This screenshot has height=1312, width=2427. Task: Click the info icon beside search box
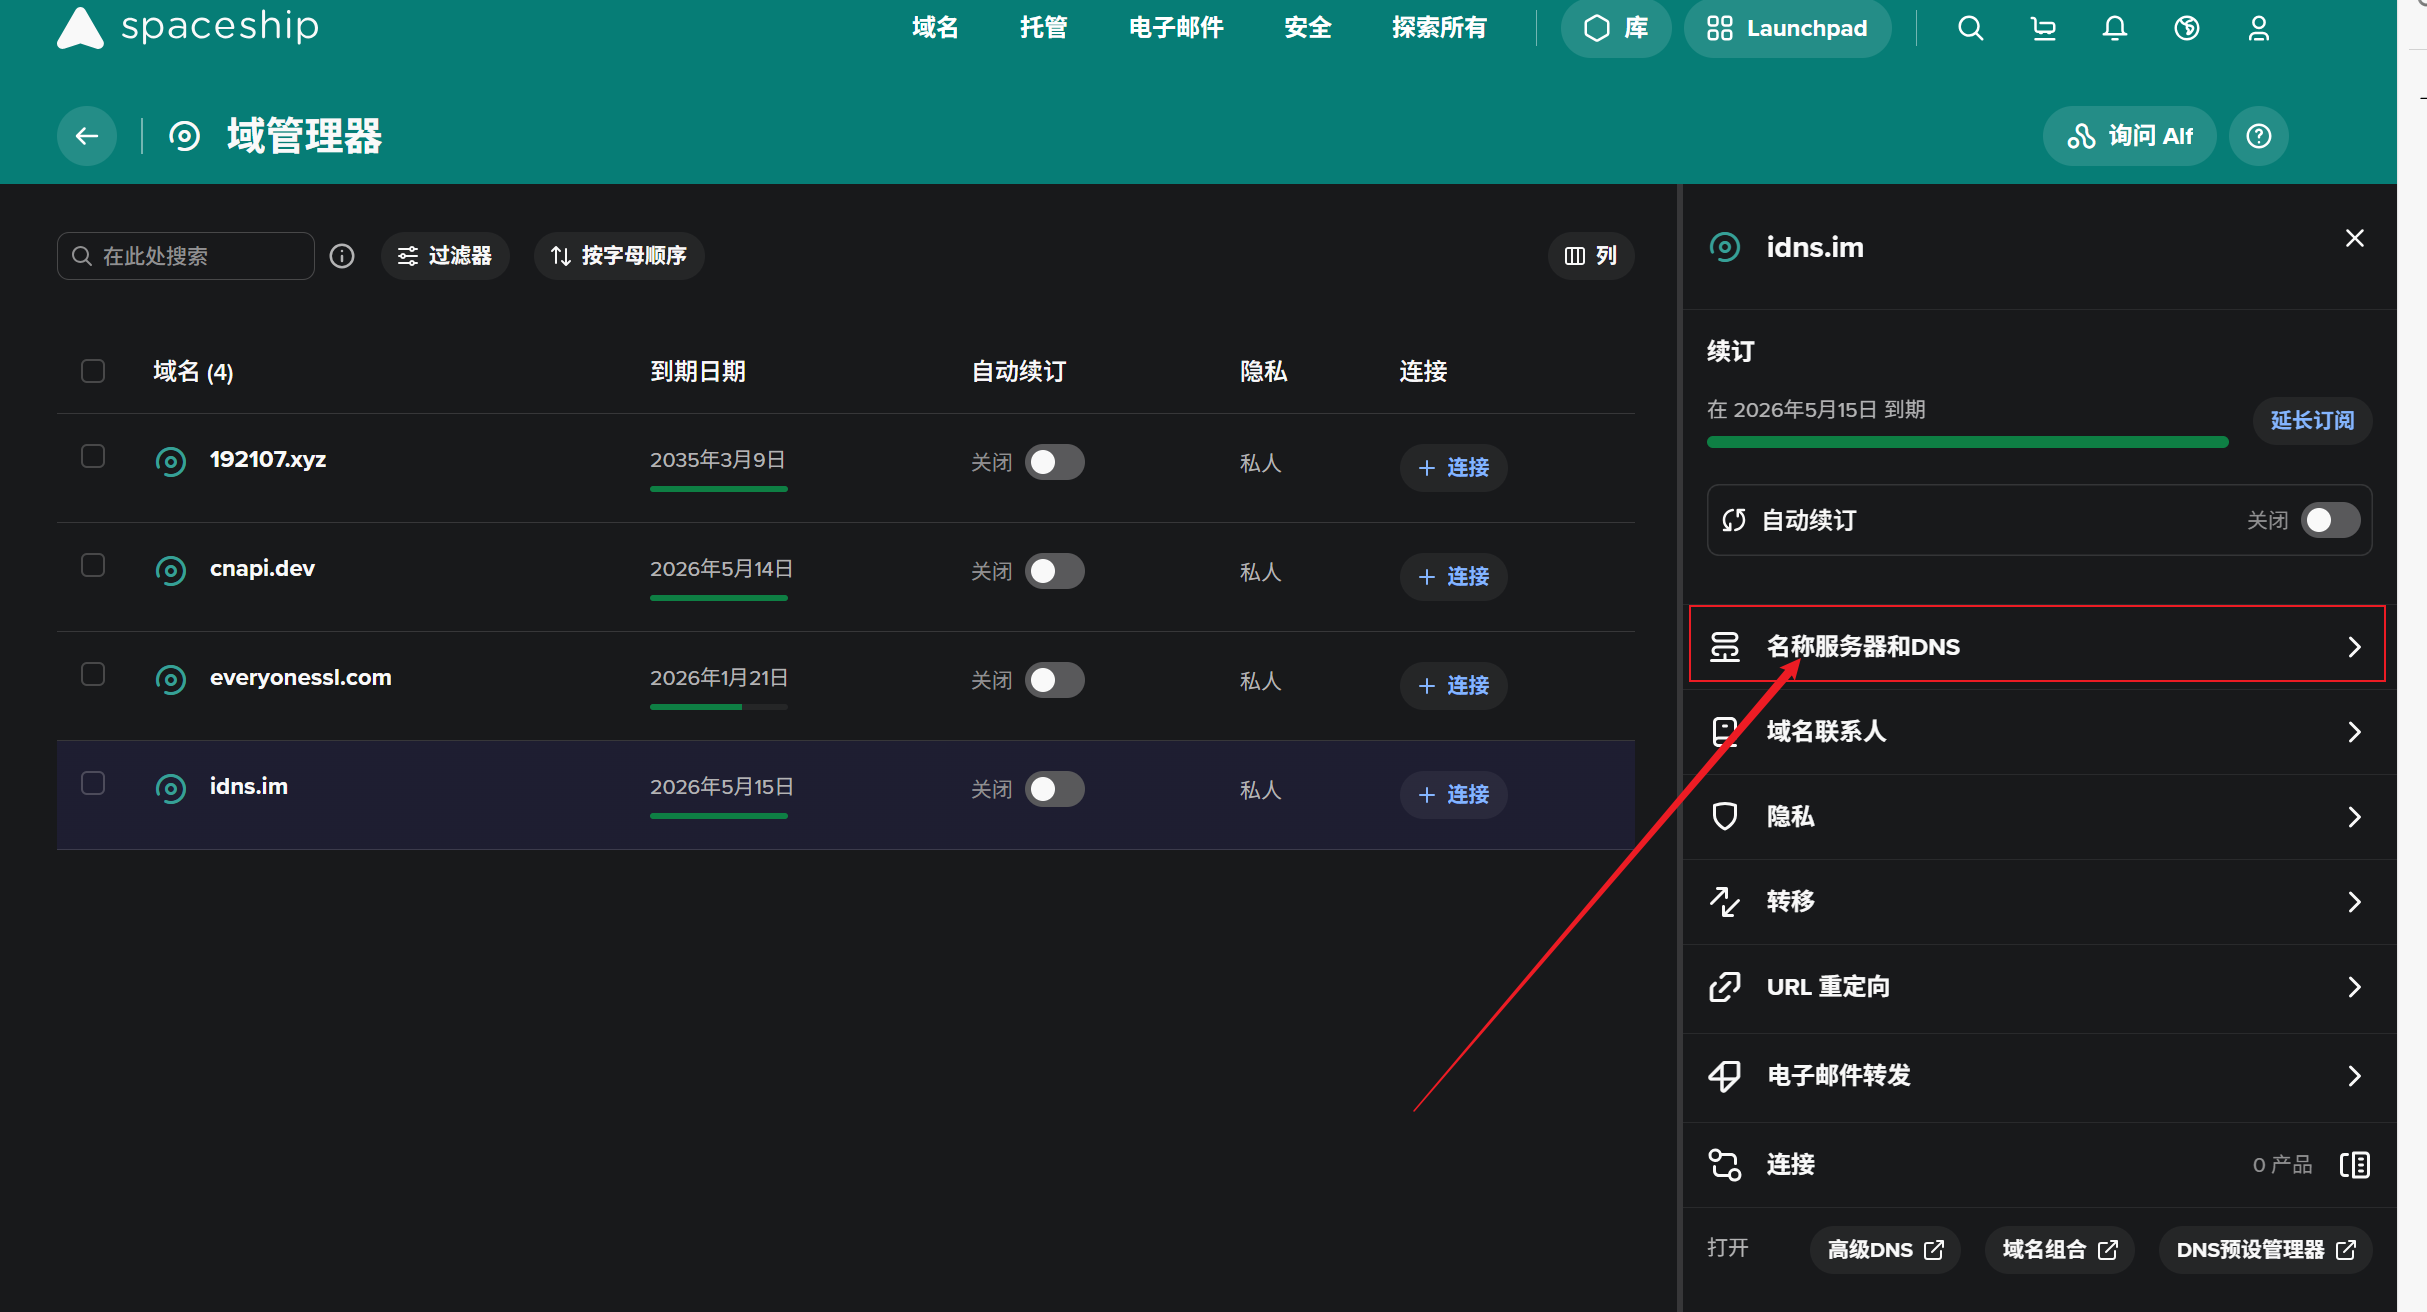(342, 256)
